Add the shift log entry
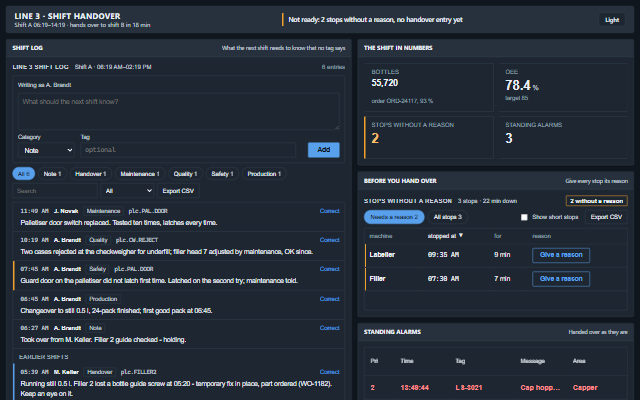The width and height of the screenshot is (640, 400). [x=323, y=150]
